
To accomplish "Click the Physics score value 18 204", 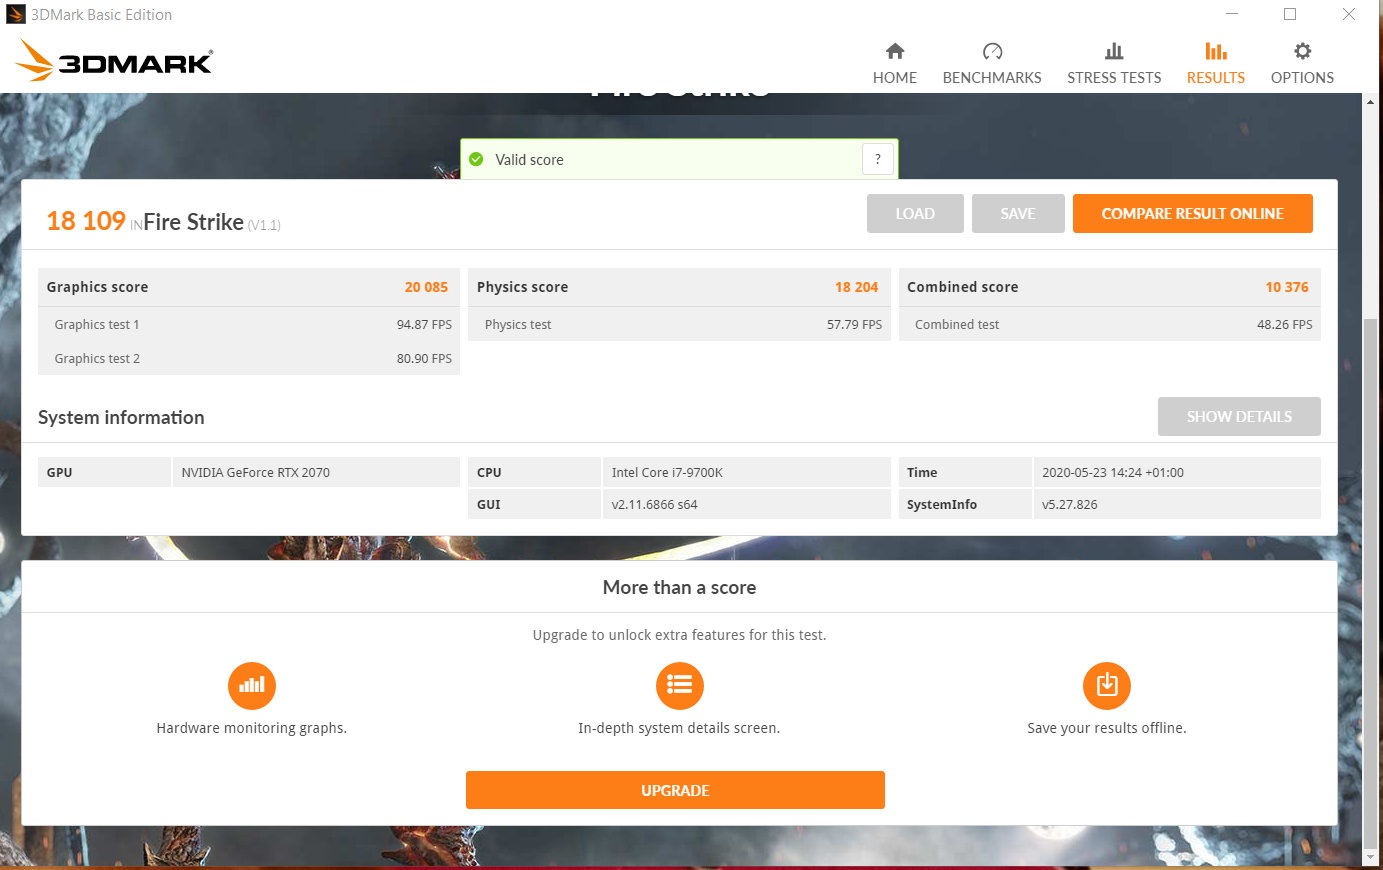I will tap(856, 287).
